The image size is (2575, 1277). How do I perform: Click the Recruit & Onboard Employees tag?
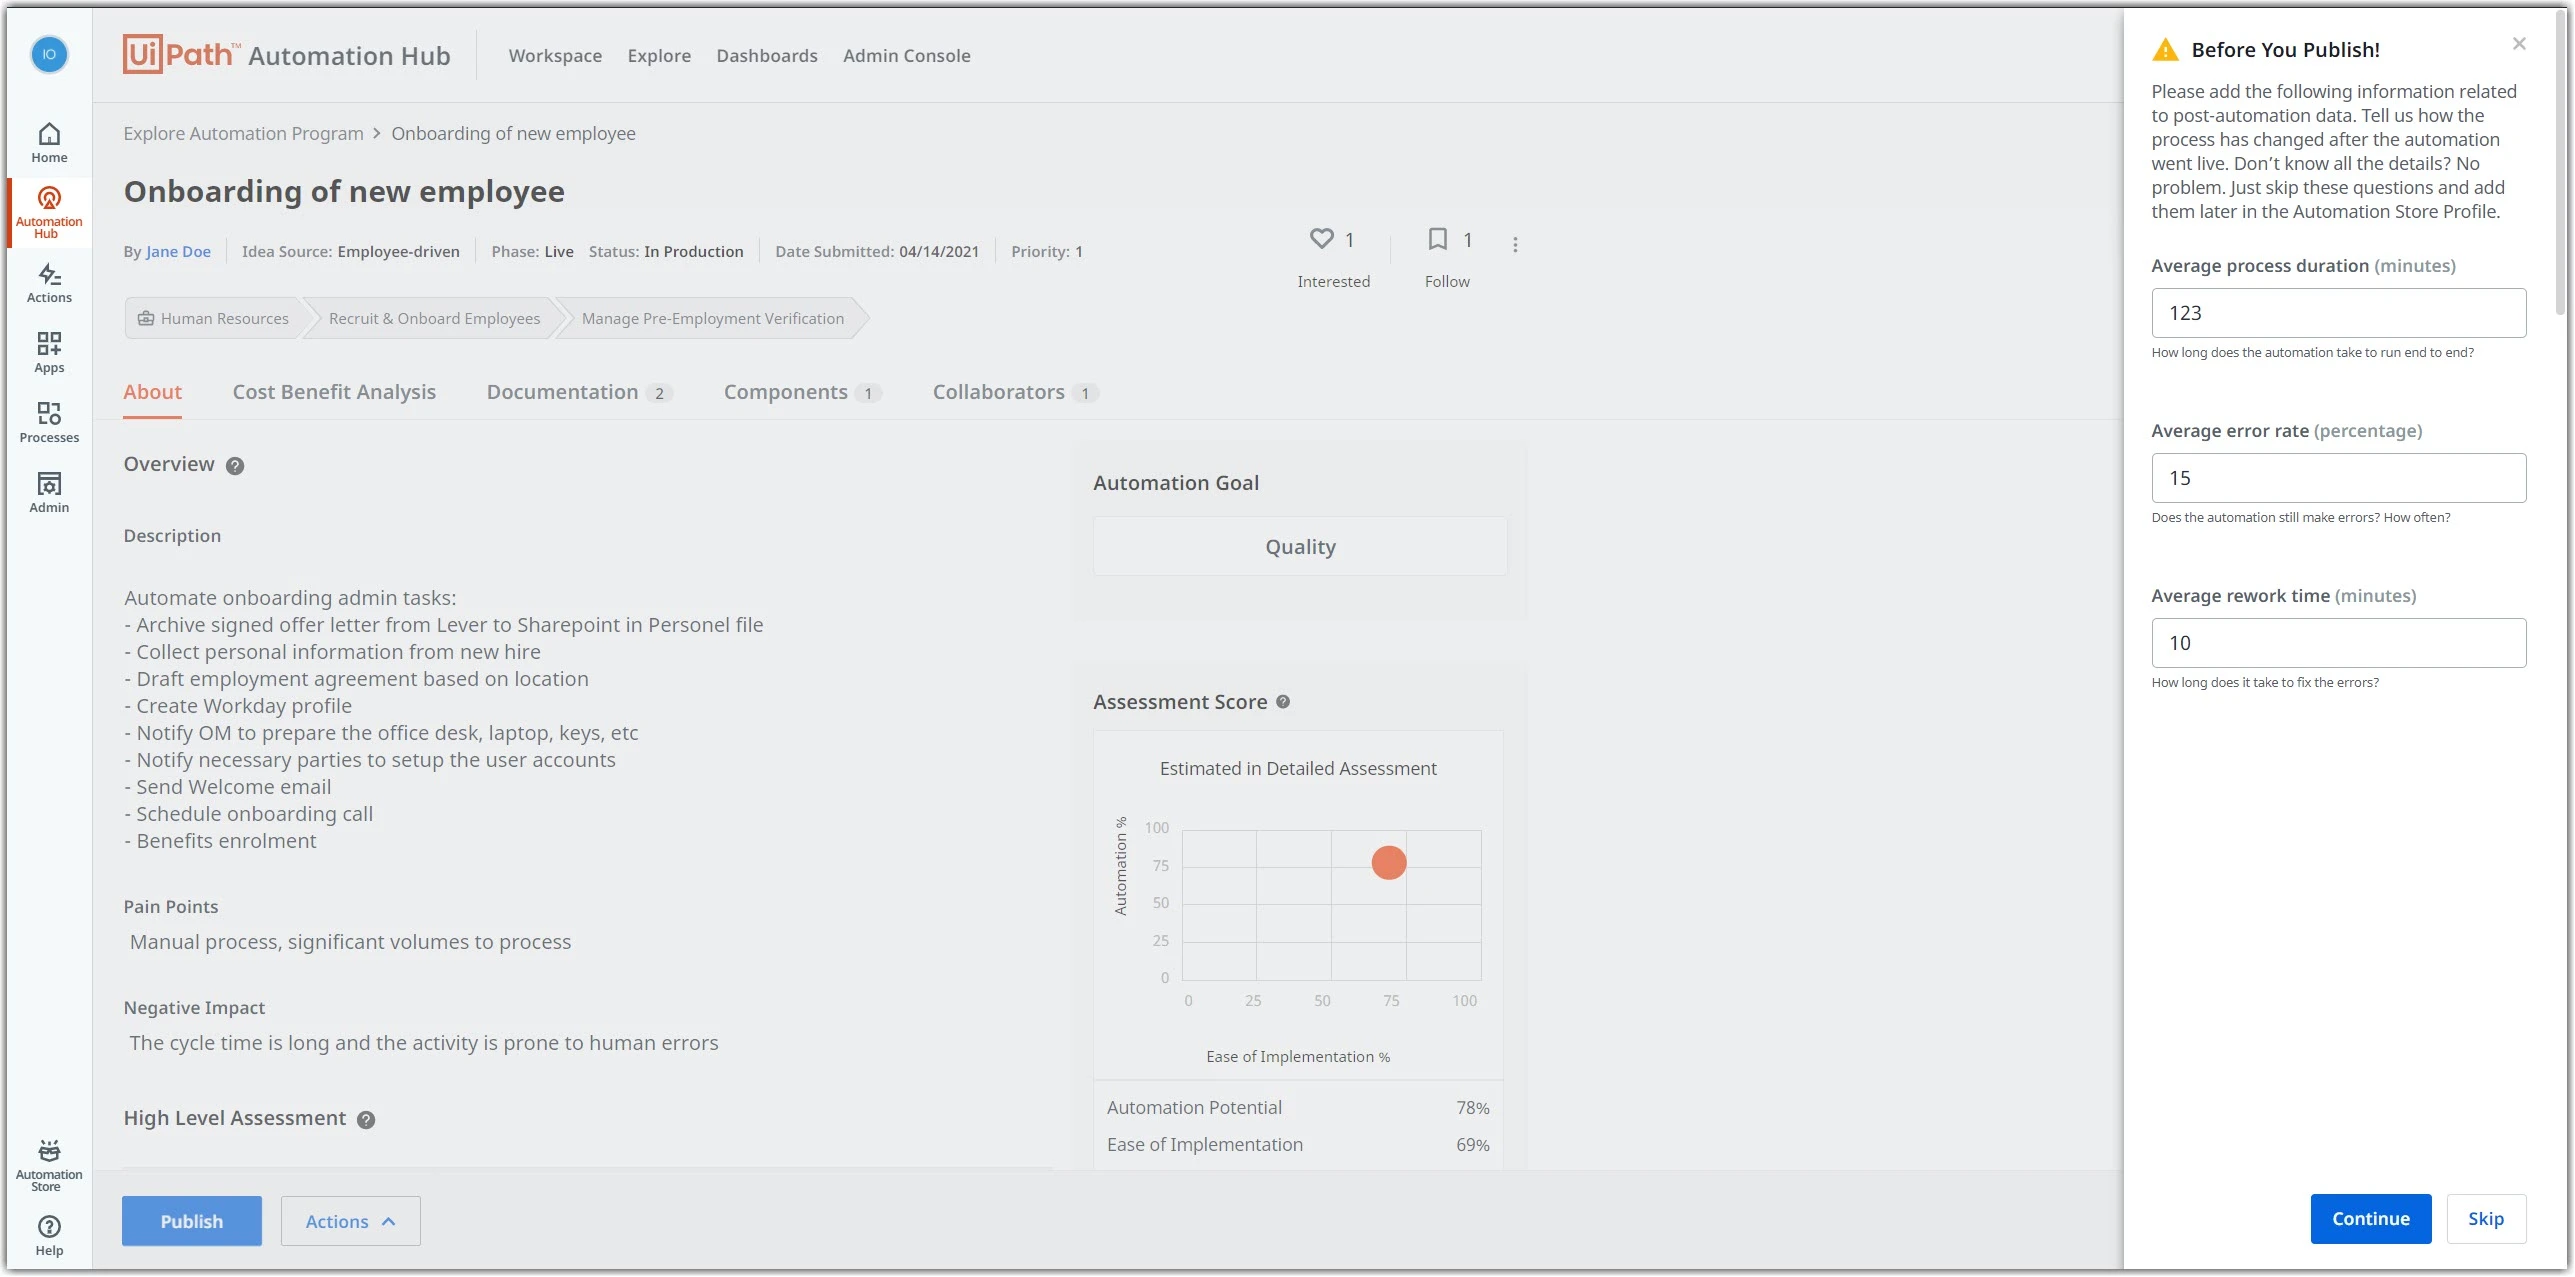(x=434, y=319)
